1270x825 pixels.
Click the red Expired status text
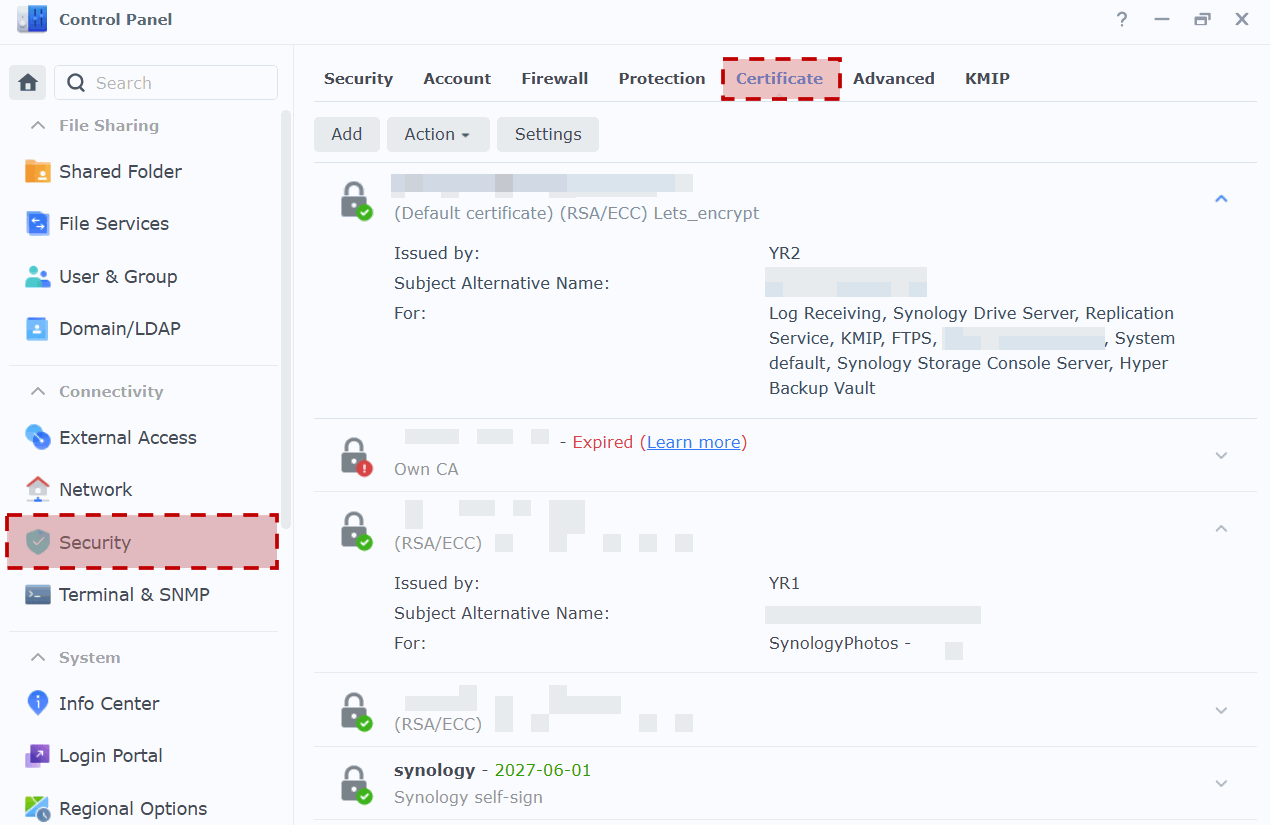click(603, 442)
